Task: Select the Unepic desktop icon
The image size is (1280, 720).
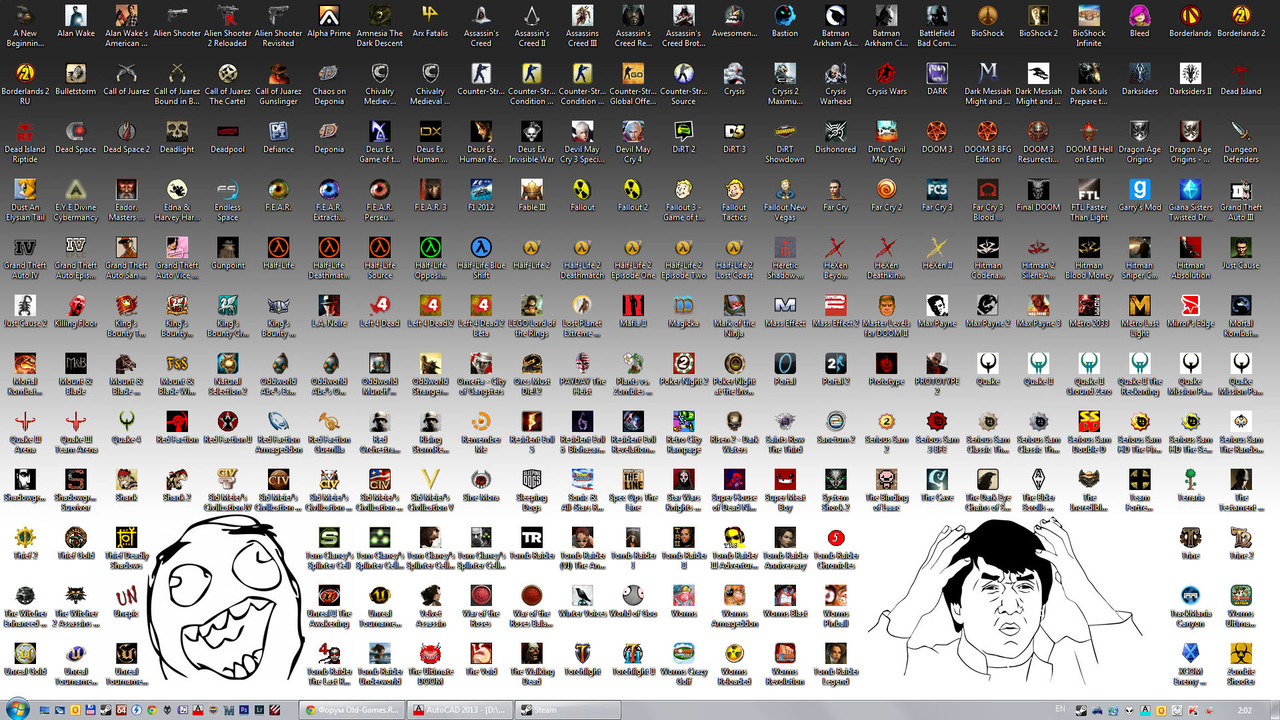Action: 126,602
